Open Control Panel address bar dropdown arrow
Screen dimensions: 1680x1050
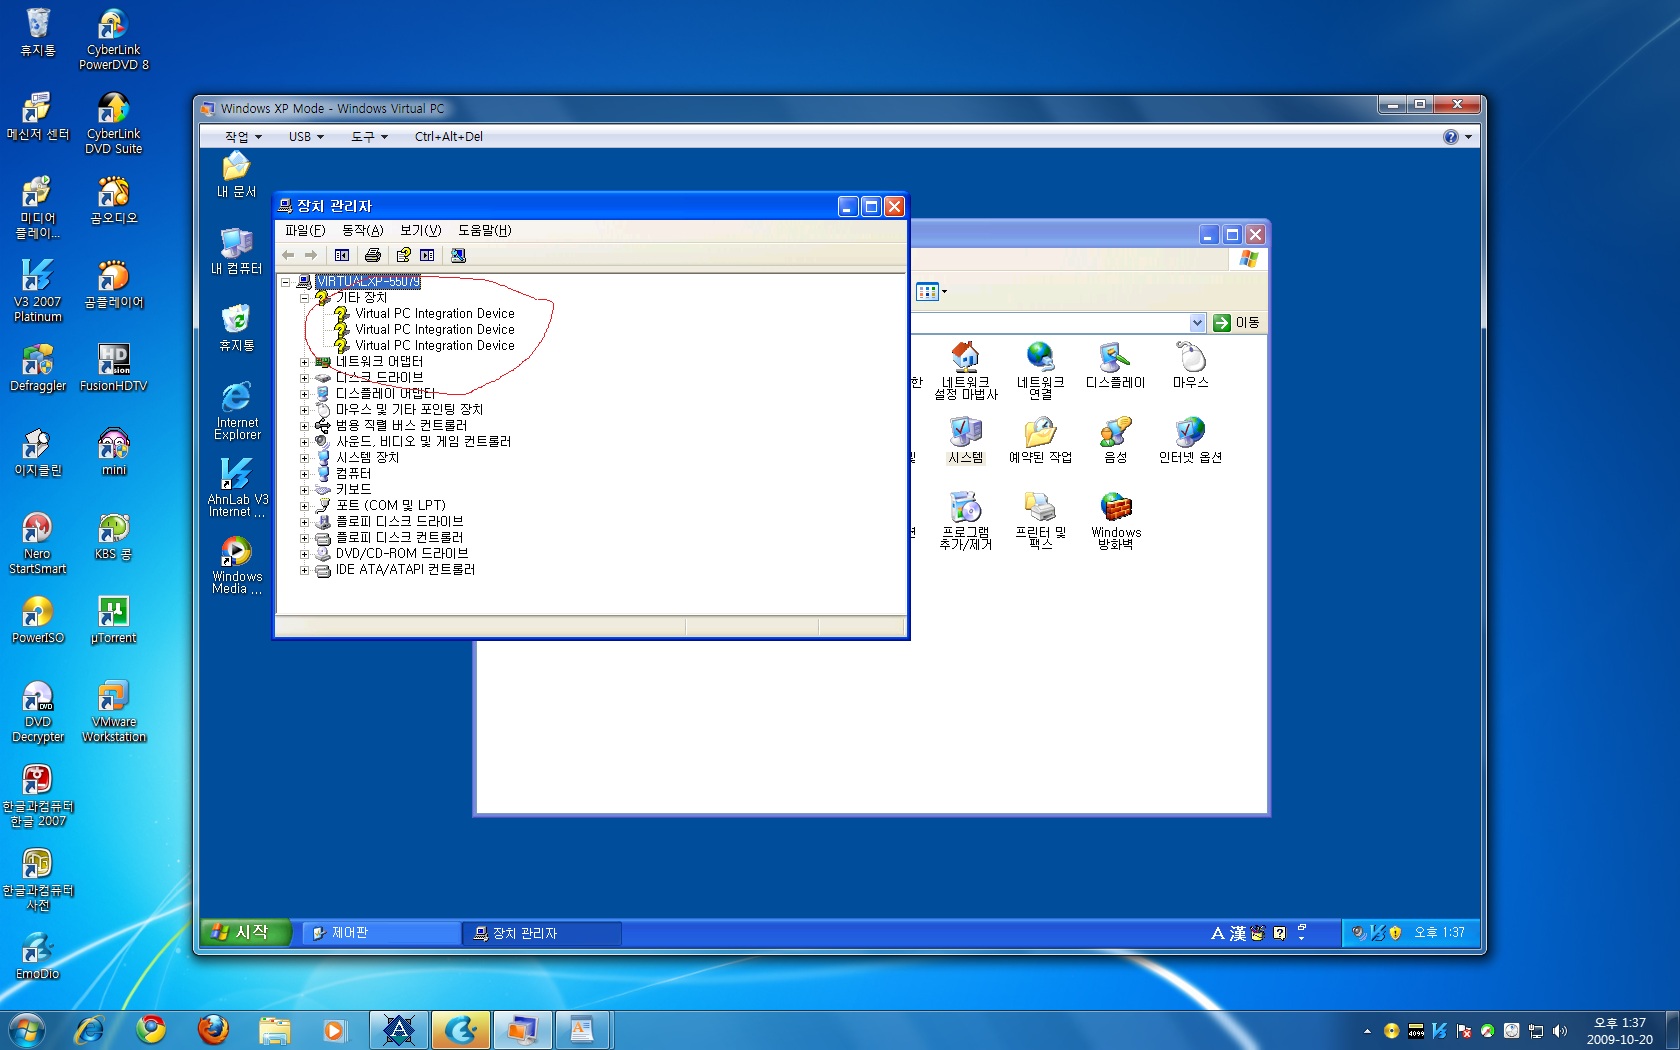[x=1197, y=322]
